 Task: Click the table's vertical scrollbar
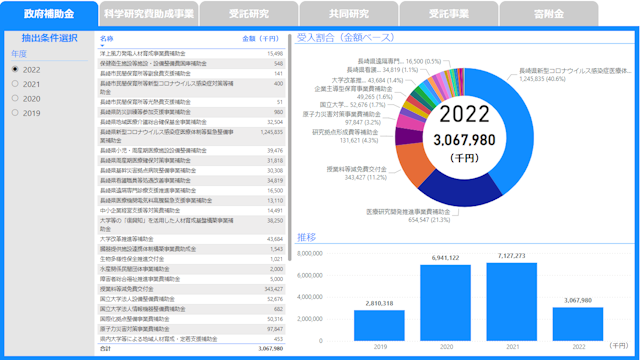tap(289, 147)
